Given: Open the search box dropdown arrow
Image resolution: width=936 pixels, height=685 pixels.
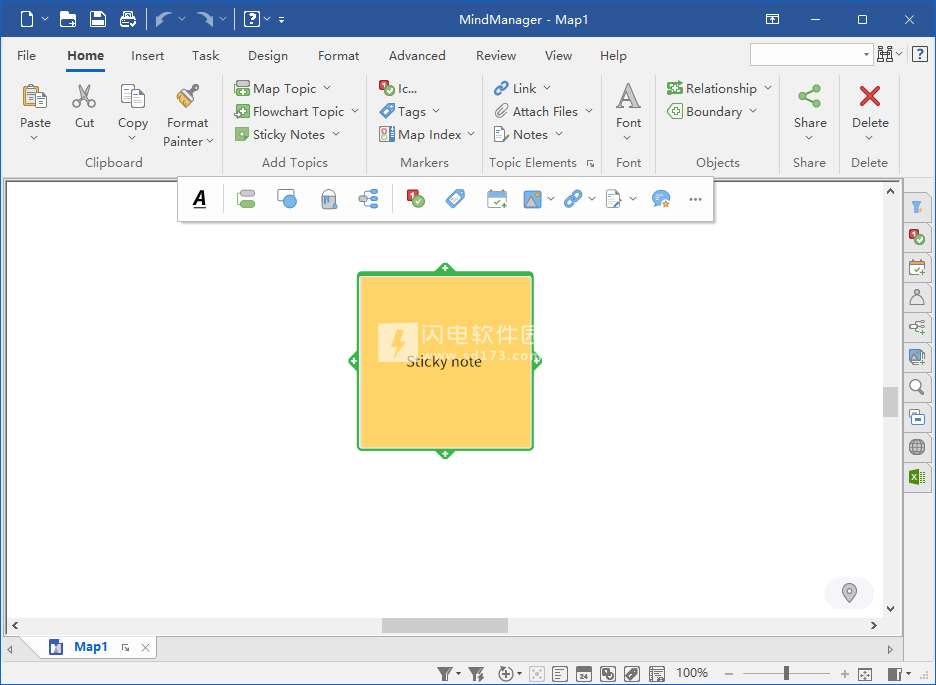Looking at the screenshot, I should (866, 54).
